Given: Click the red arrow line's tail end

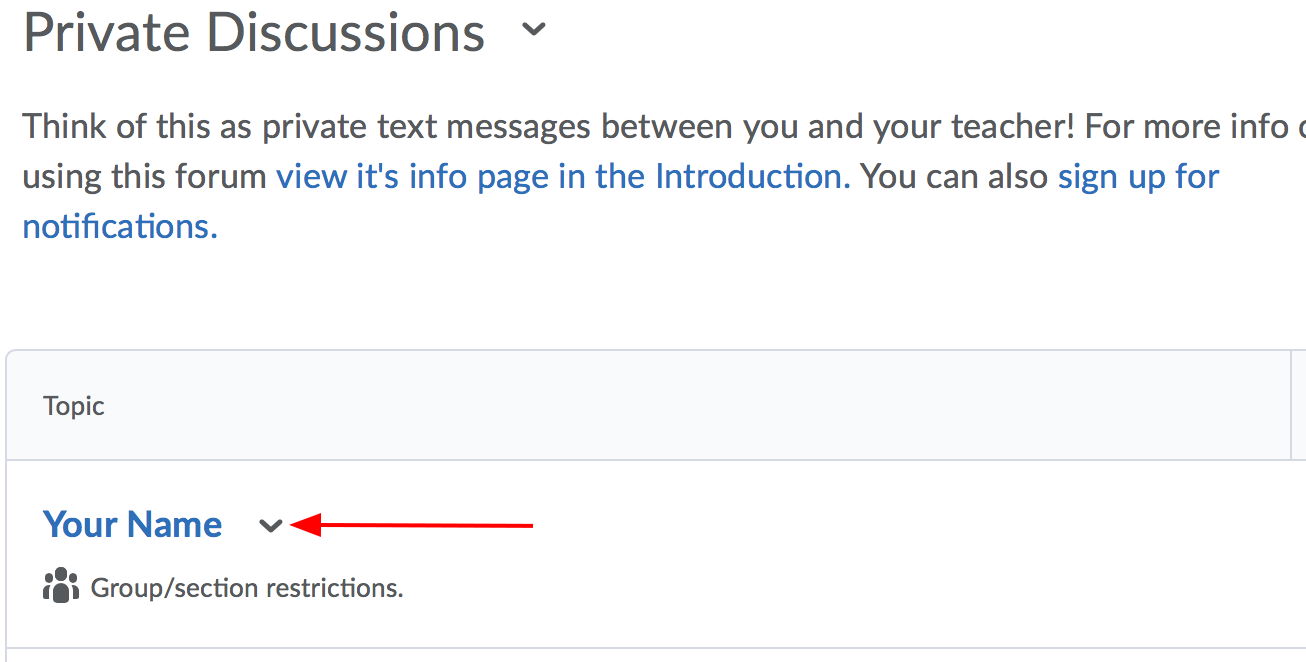Looking at the screenshot, I should point(530,525).
